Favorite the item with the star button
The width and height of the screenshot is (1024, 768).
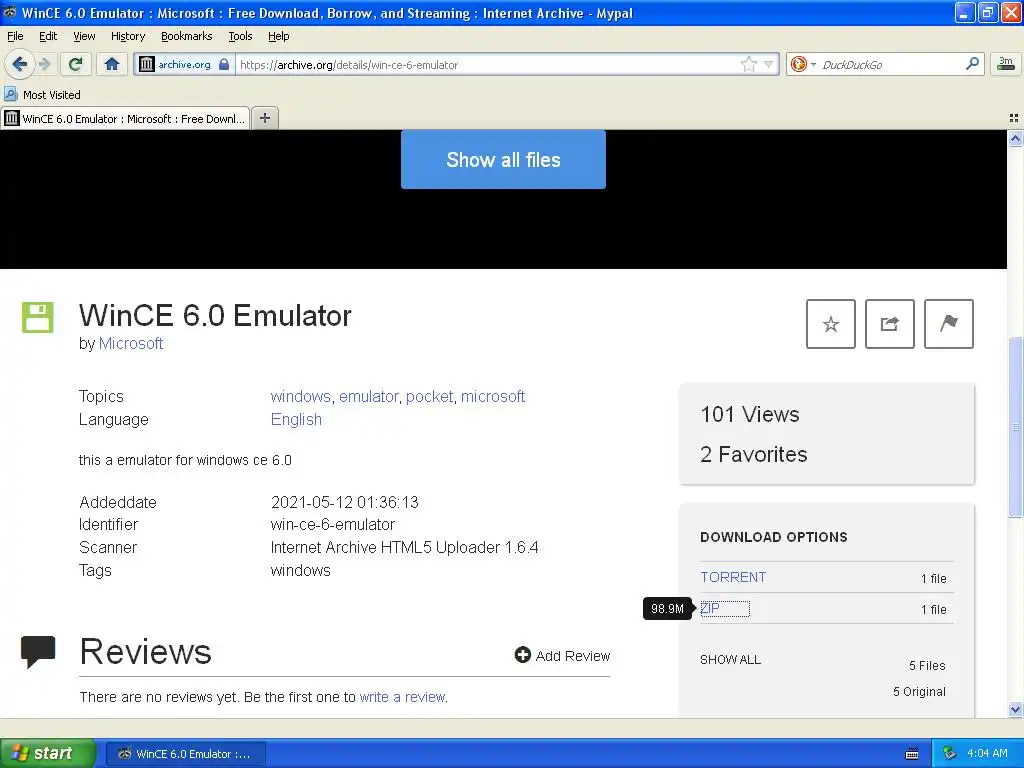click(x=831, y=324)
